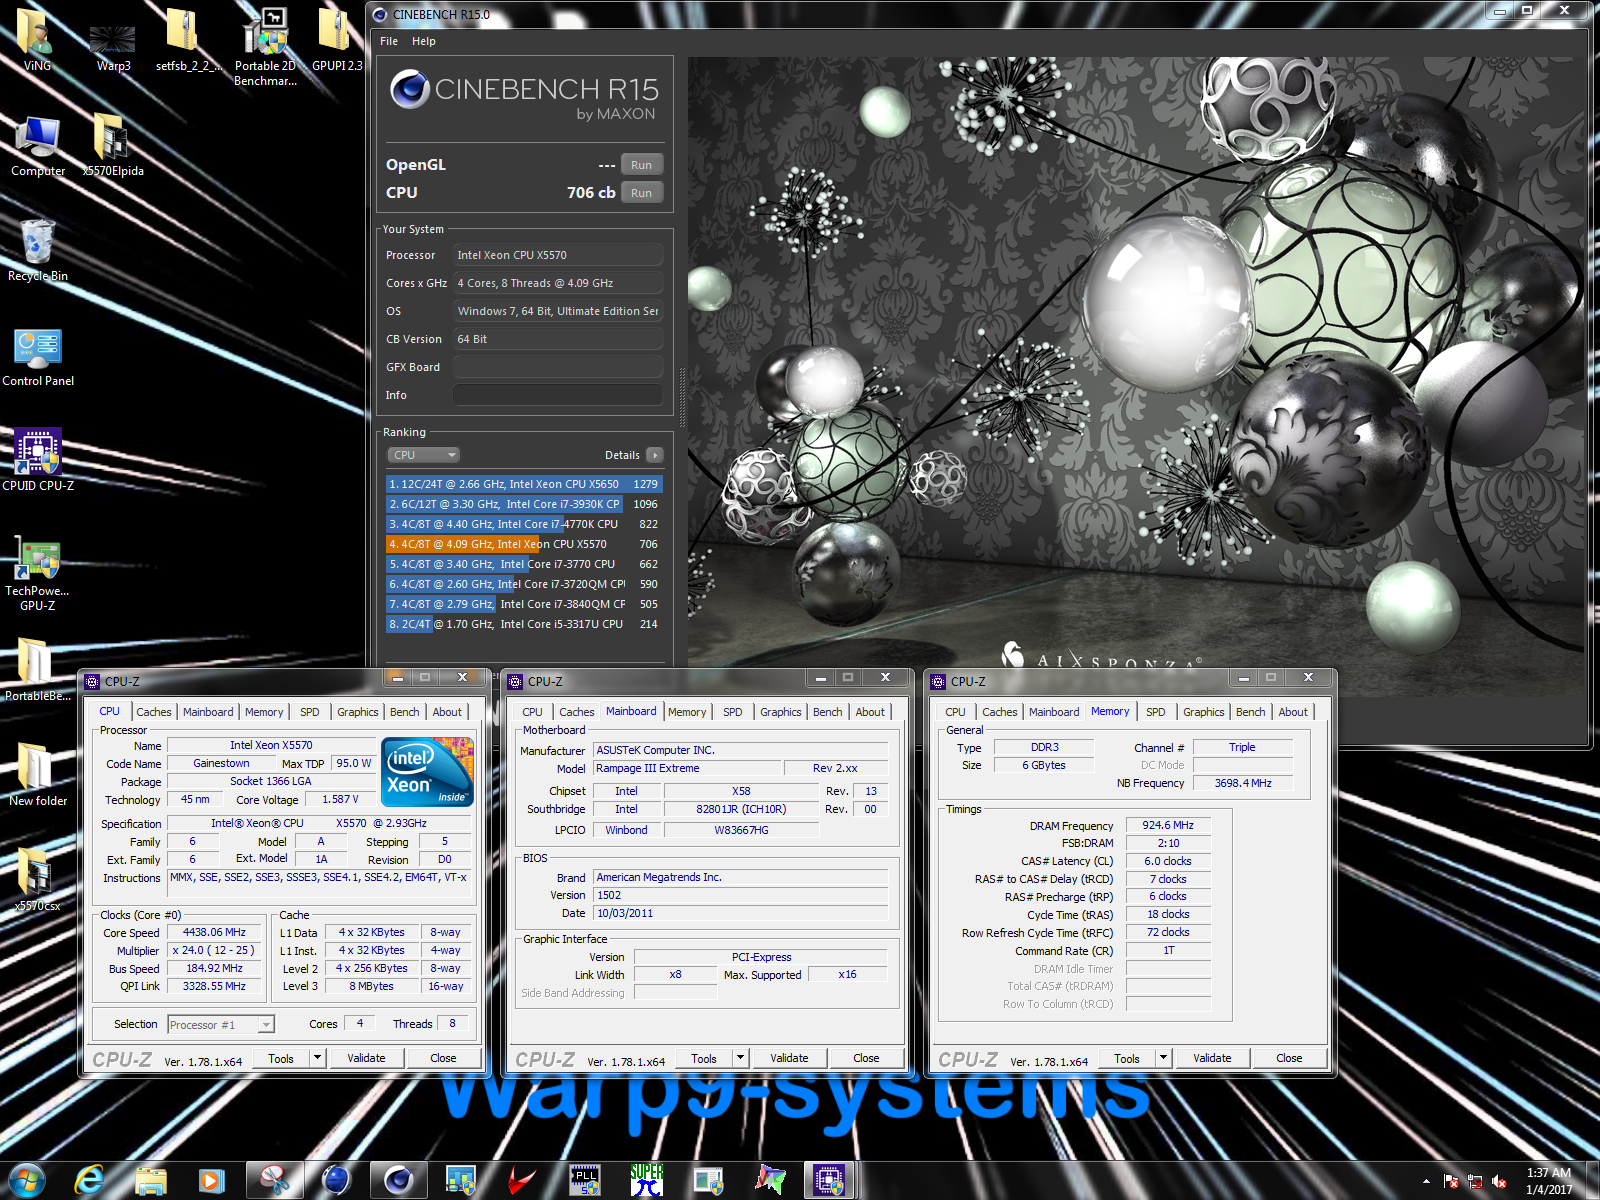Click the Info field in Your System

pyautogui.click(x=558, y=395)
